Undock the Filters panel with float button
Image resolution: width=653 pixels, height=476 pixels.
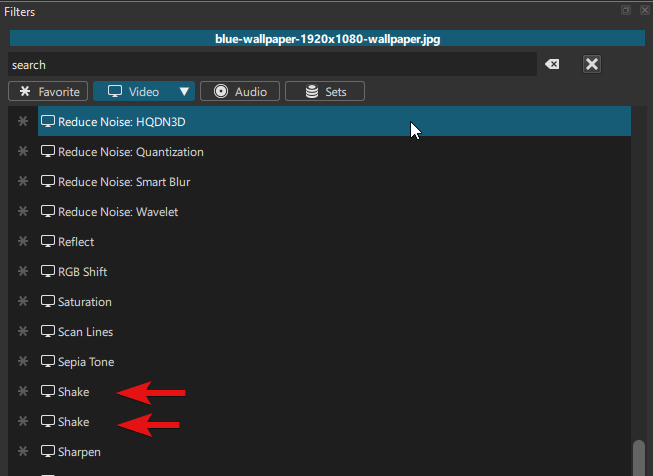coord(626,10)
